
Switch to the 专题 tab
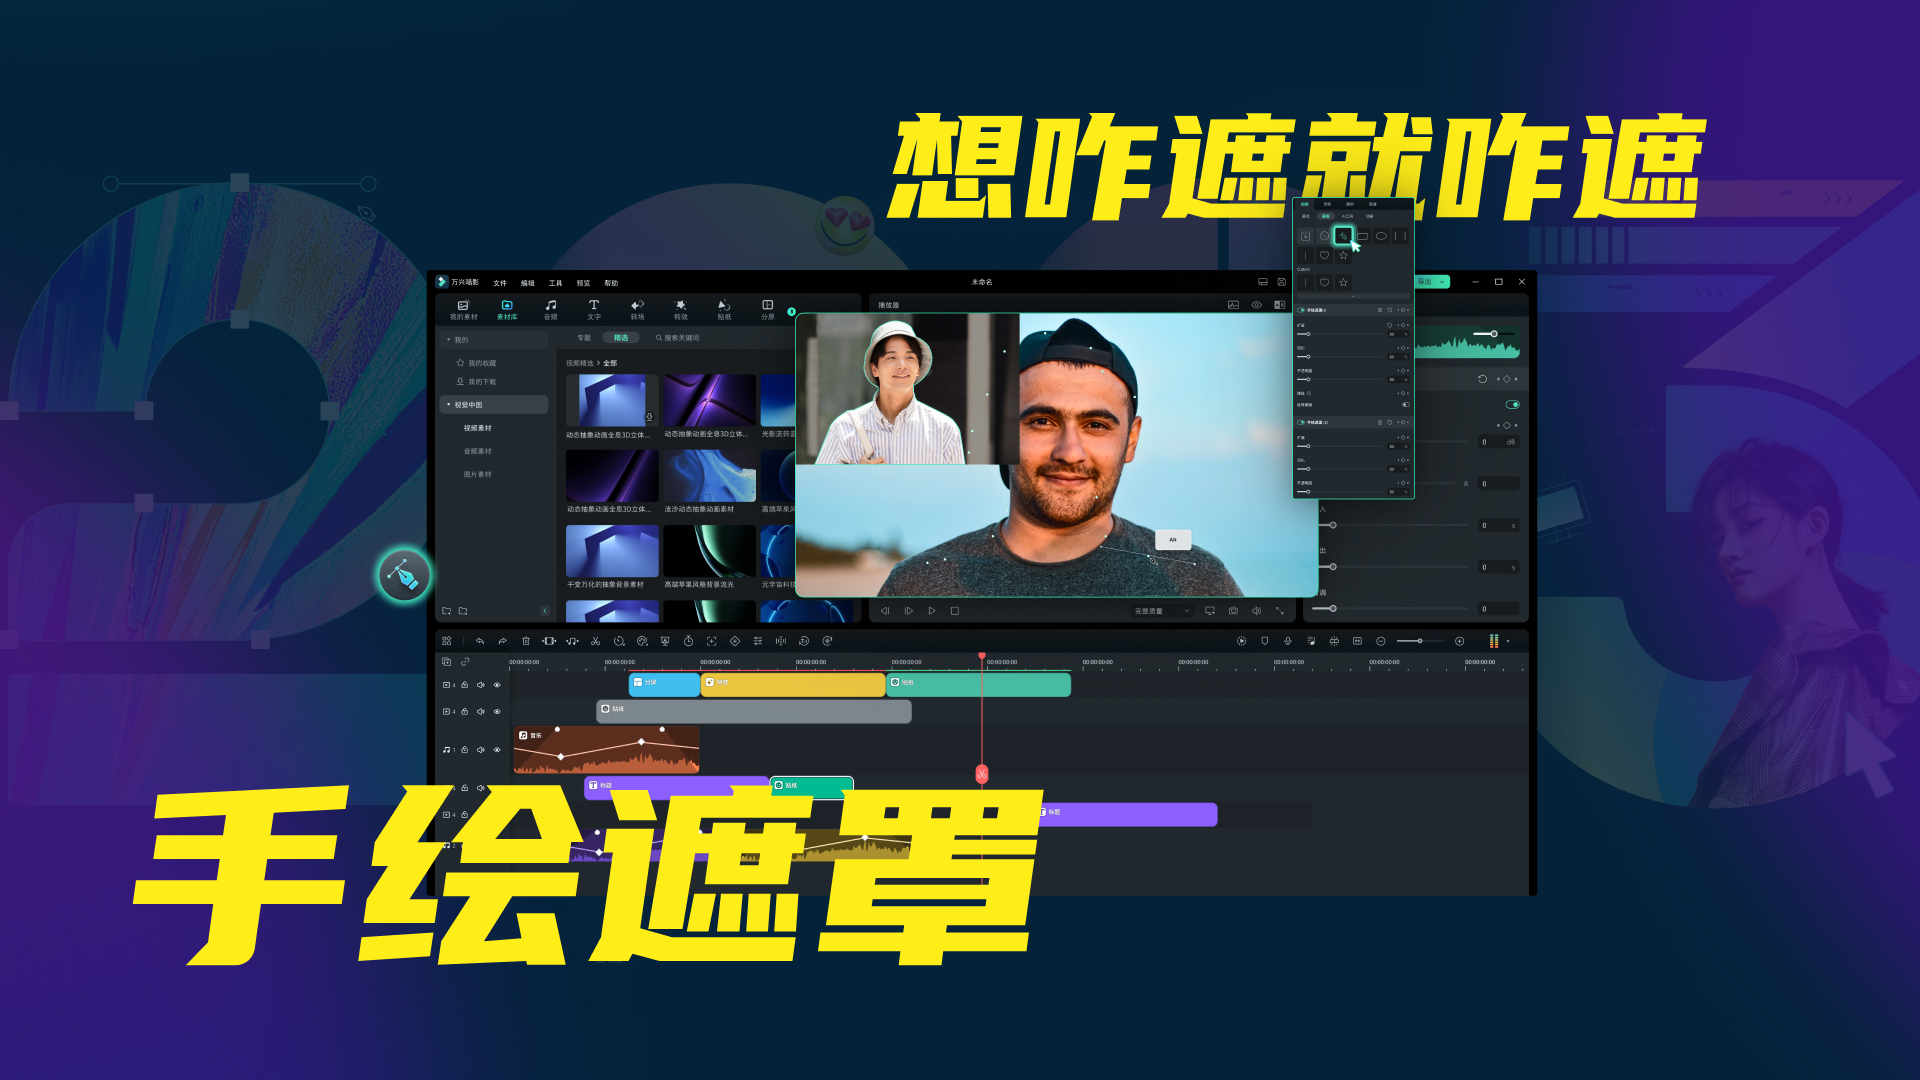click(584, 338)
